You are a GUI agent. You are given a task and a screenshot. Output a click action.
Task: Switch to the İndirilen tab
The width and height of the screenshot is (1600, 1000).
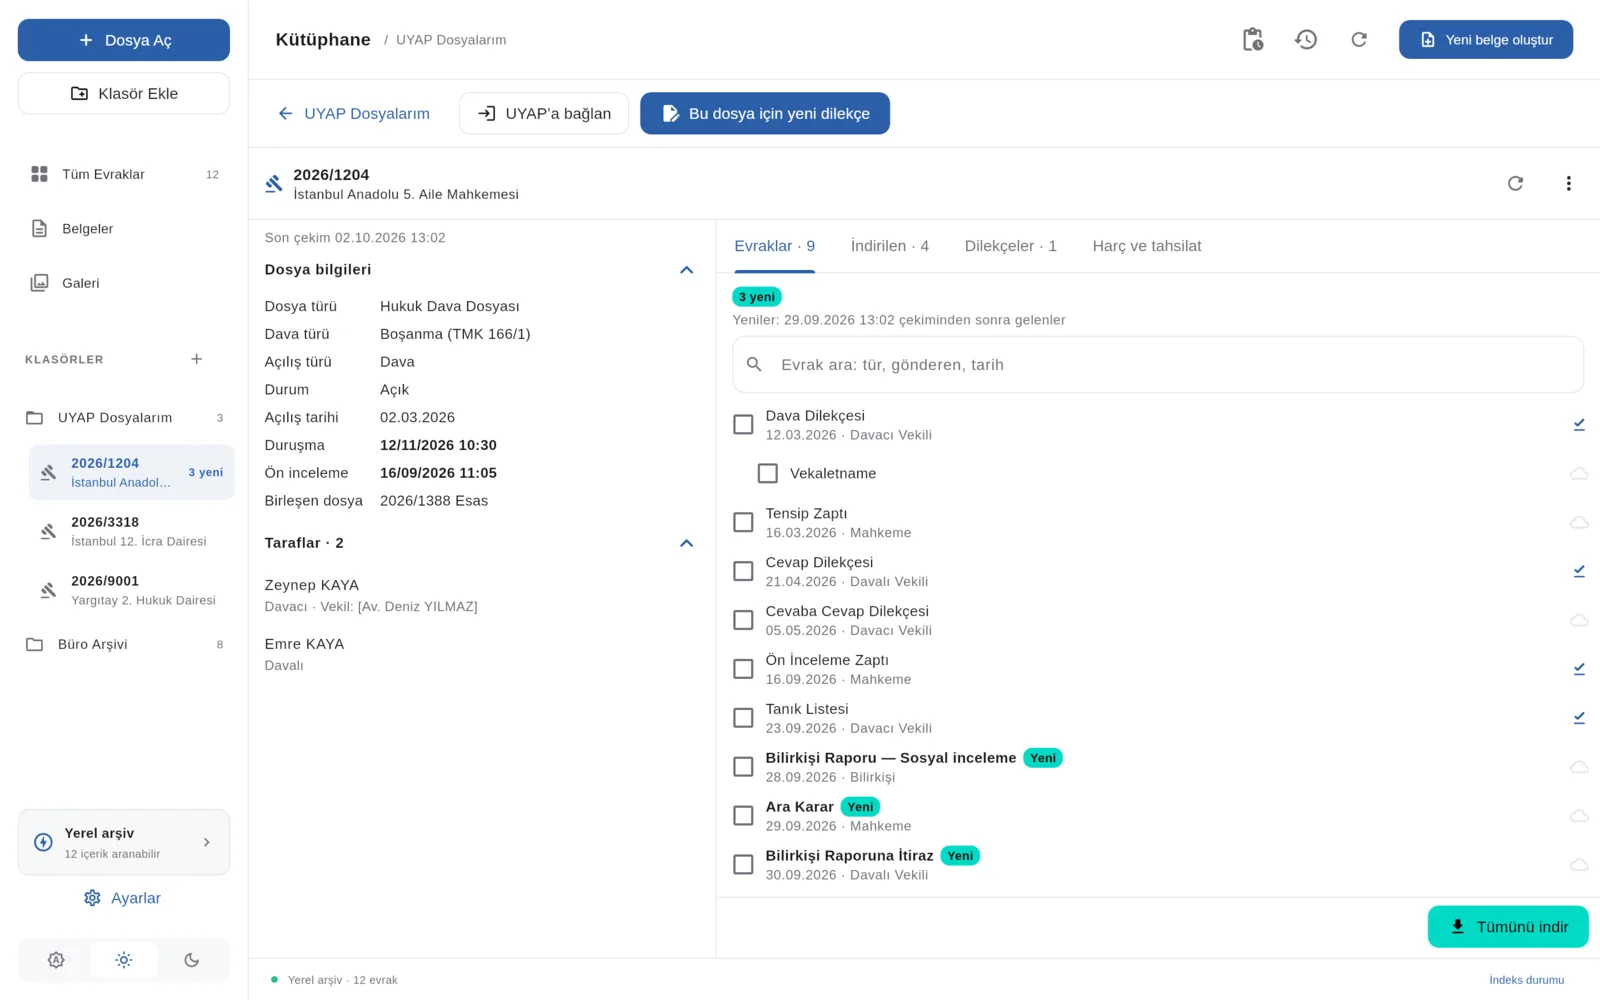point(890,246)
